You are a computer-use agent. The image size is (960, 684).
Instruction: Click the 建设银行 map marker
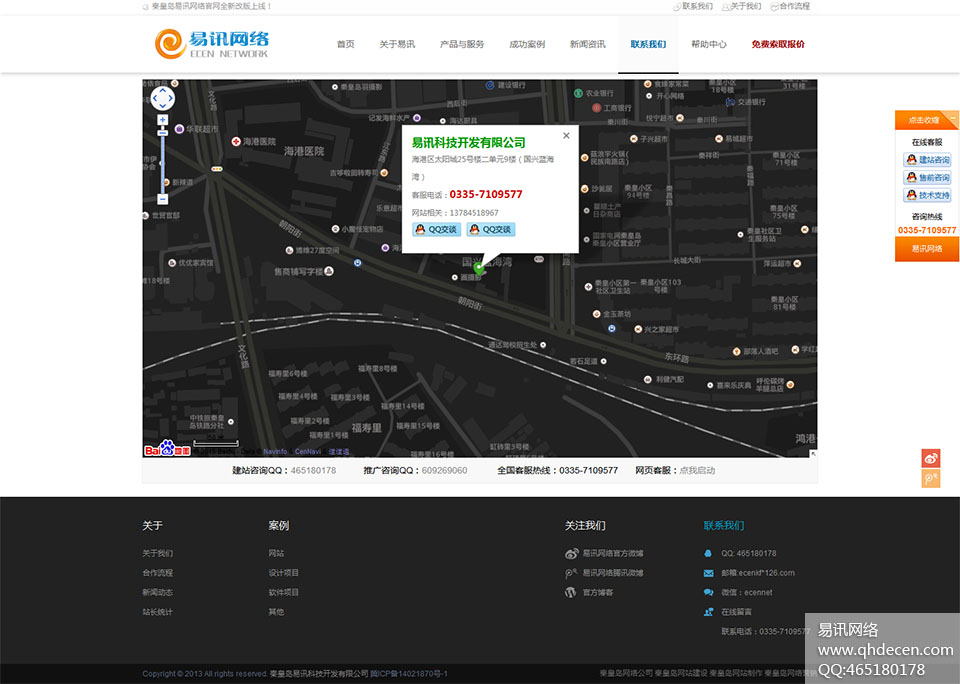click(x=490, y=85)
